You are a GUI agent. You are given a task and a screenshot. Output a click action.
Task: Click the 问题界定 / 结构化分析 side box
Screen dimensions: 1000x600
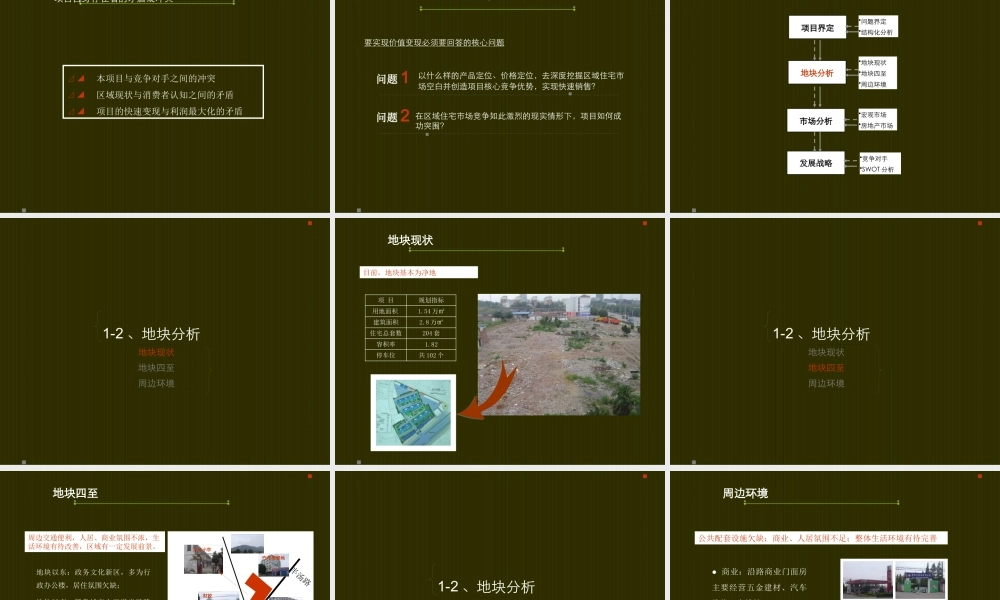878,26
